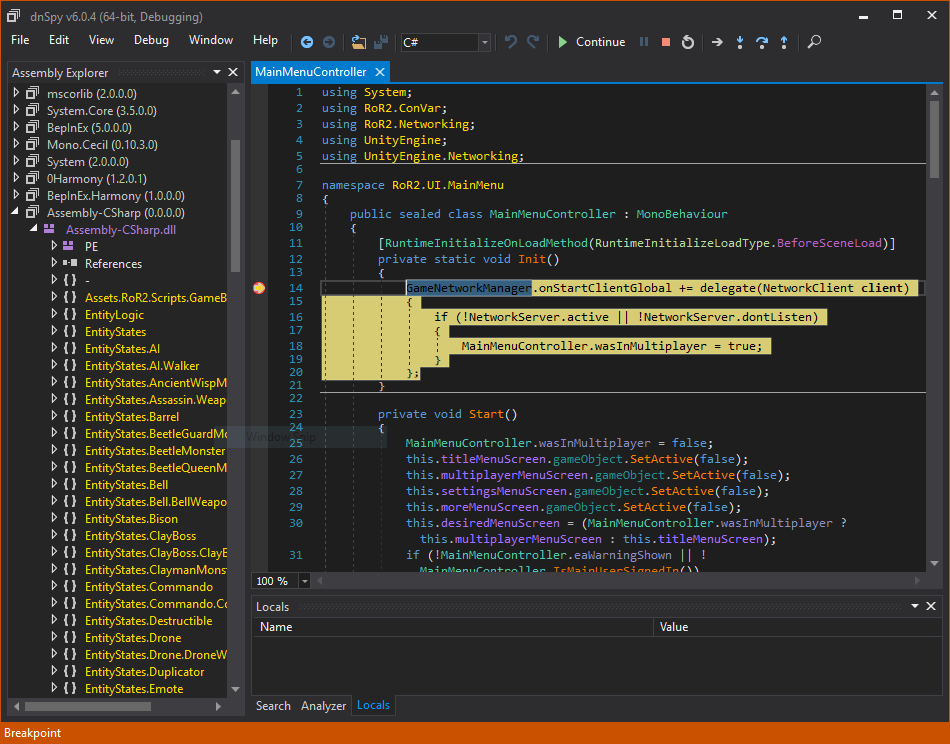Click RuntimeInitializeOnLoadMethod attribute in code
The width and height of the screenshot is (950, 744).
coord(487,243)
